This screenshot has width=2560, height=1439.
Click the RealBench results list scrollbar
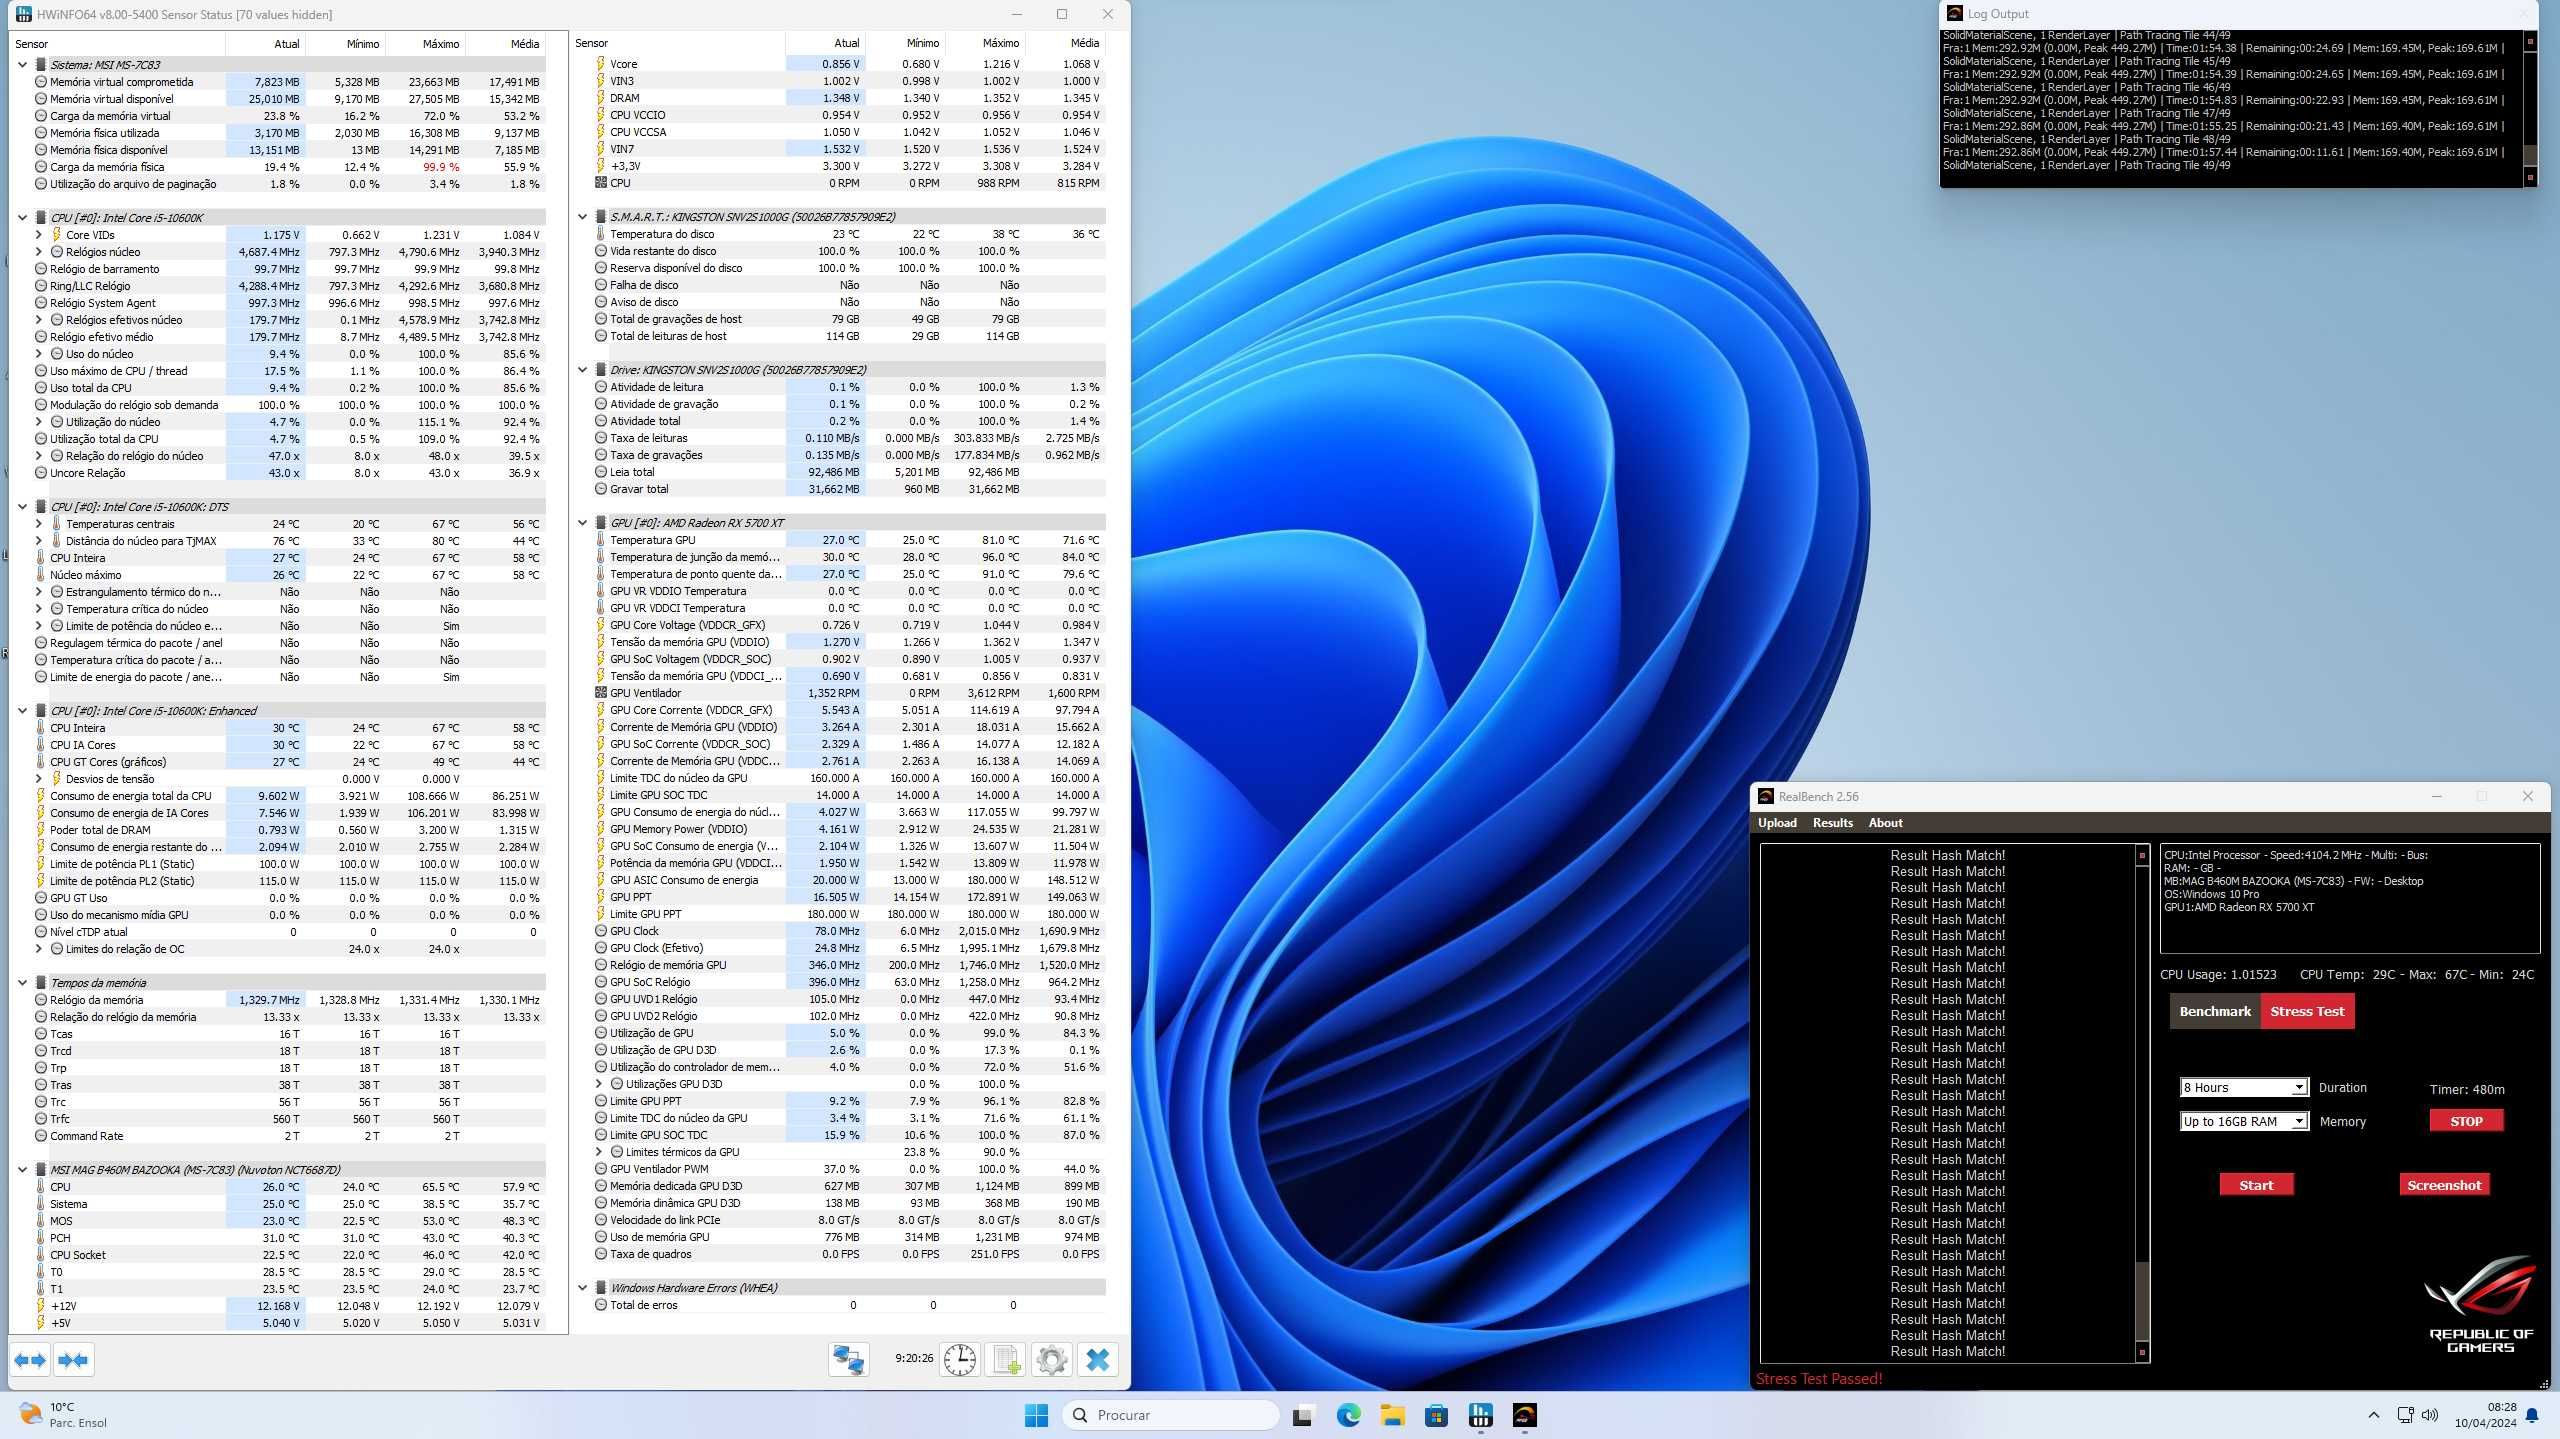pyautogui.click(x=2142, y=1104)
